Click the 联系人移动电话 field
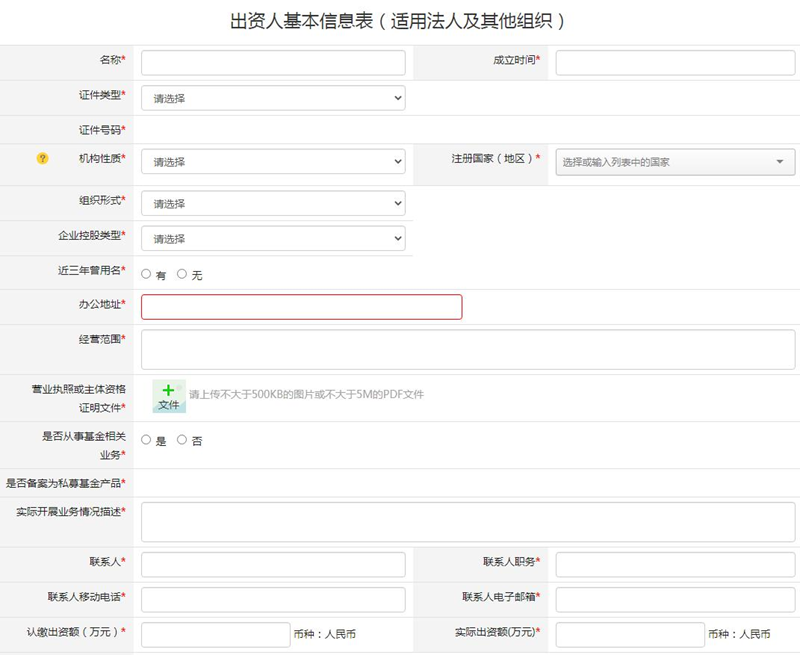This screenshot has width=800, height=655. 273,600
